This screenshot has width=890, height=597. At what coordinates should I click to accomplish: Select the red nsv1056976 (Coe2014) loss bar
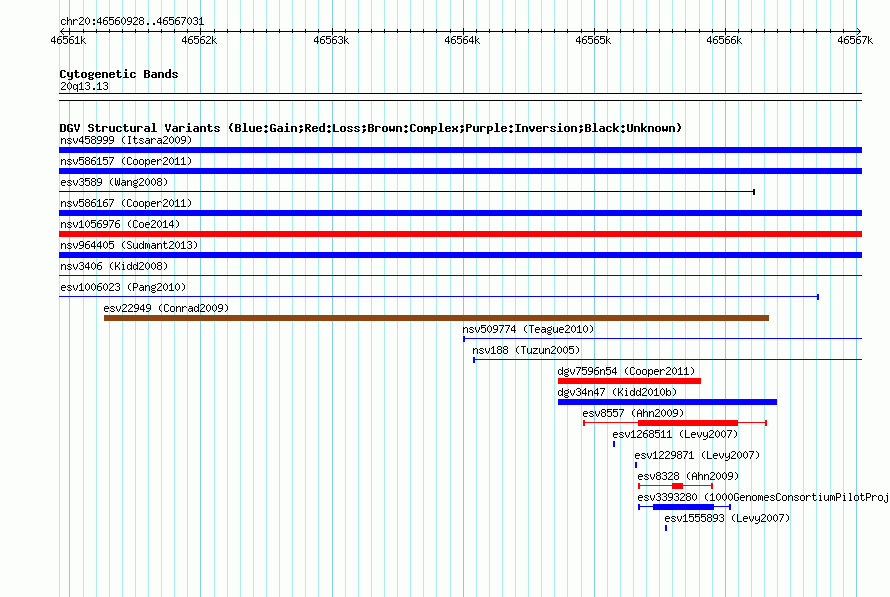click(x=460, y=234)
